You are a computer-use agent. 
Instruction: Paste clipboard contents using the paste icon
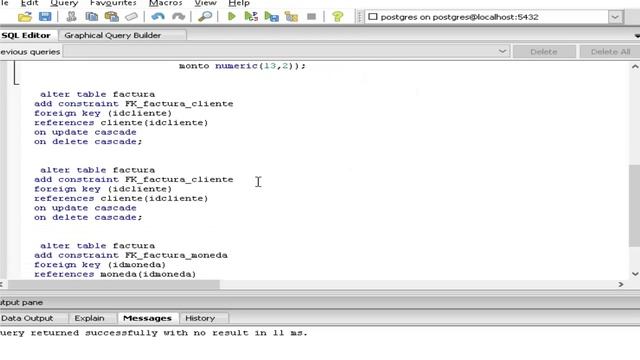click(x=111, y=17)
